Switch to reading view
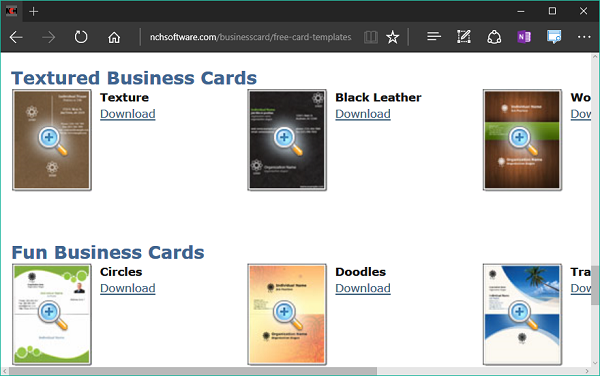Image resolution: width=600 pixels, height=376 pixels. point(371,37)
